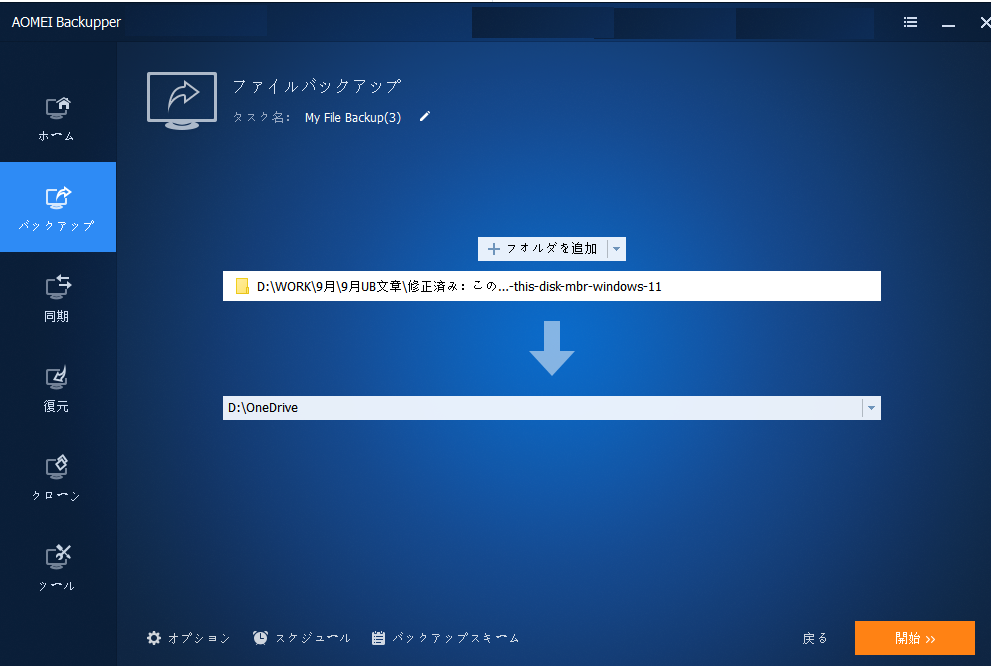Click the yellow folder icon in source row

tap(242, 286)
